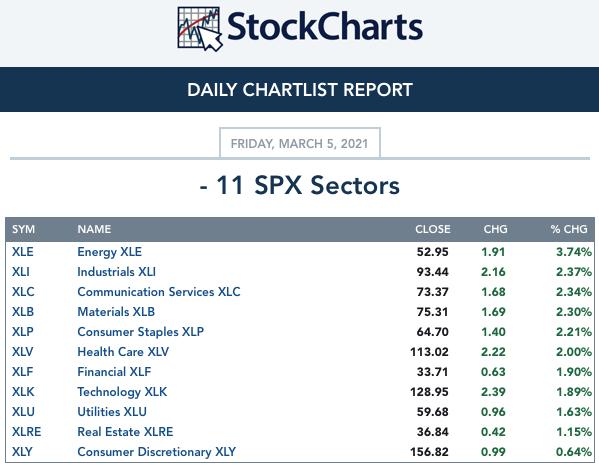599x467 pixels.
Task: Click the SYM column header
Action: (x=23, y=229)
